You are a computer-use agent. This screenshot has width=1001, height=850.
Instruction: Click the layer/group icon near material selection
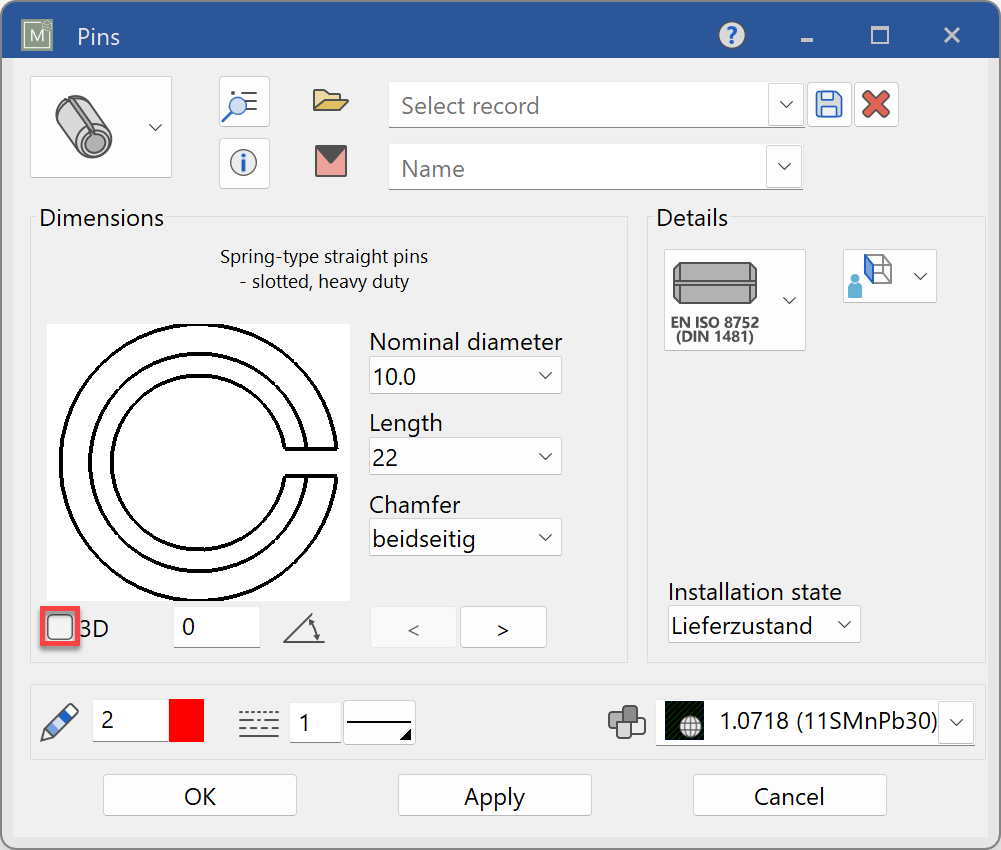[x=627, y=722]
